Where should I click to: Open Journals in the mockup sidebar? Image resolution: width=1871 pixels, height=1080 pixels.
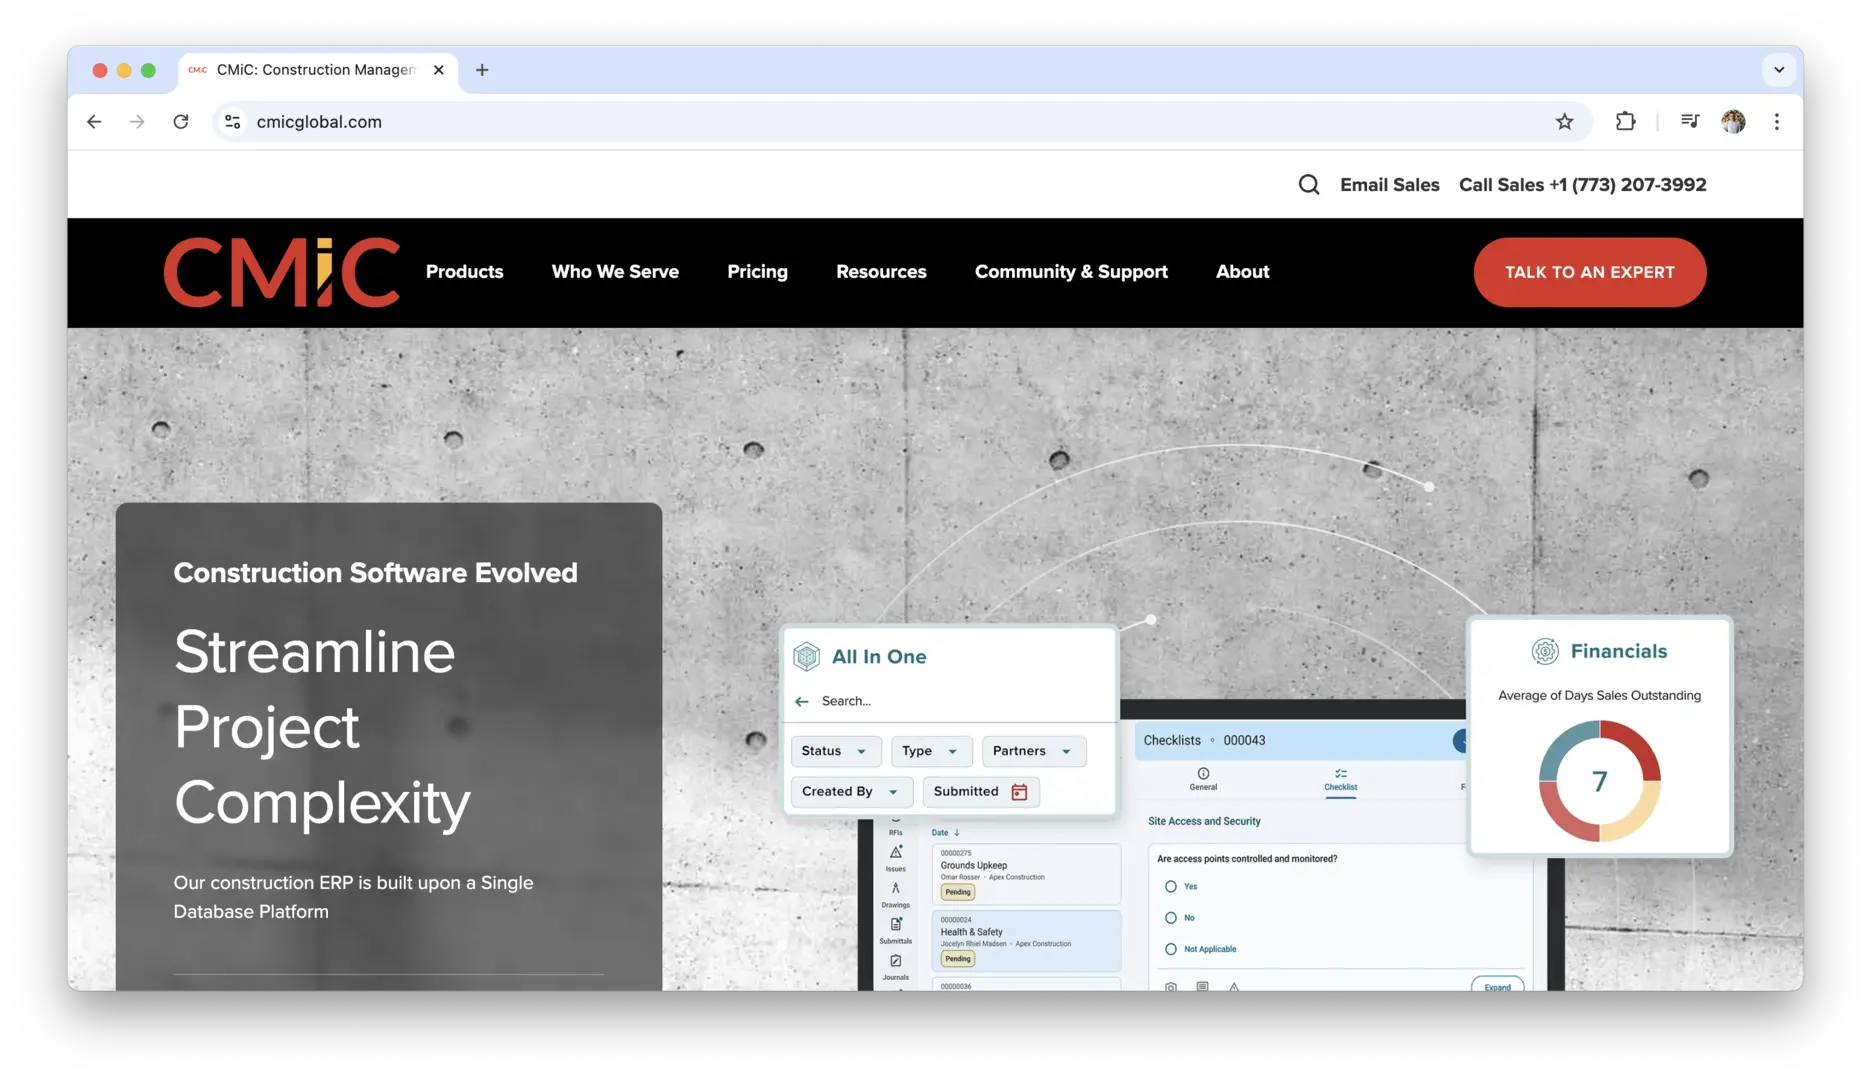pos(896,966)
